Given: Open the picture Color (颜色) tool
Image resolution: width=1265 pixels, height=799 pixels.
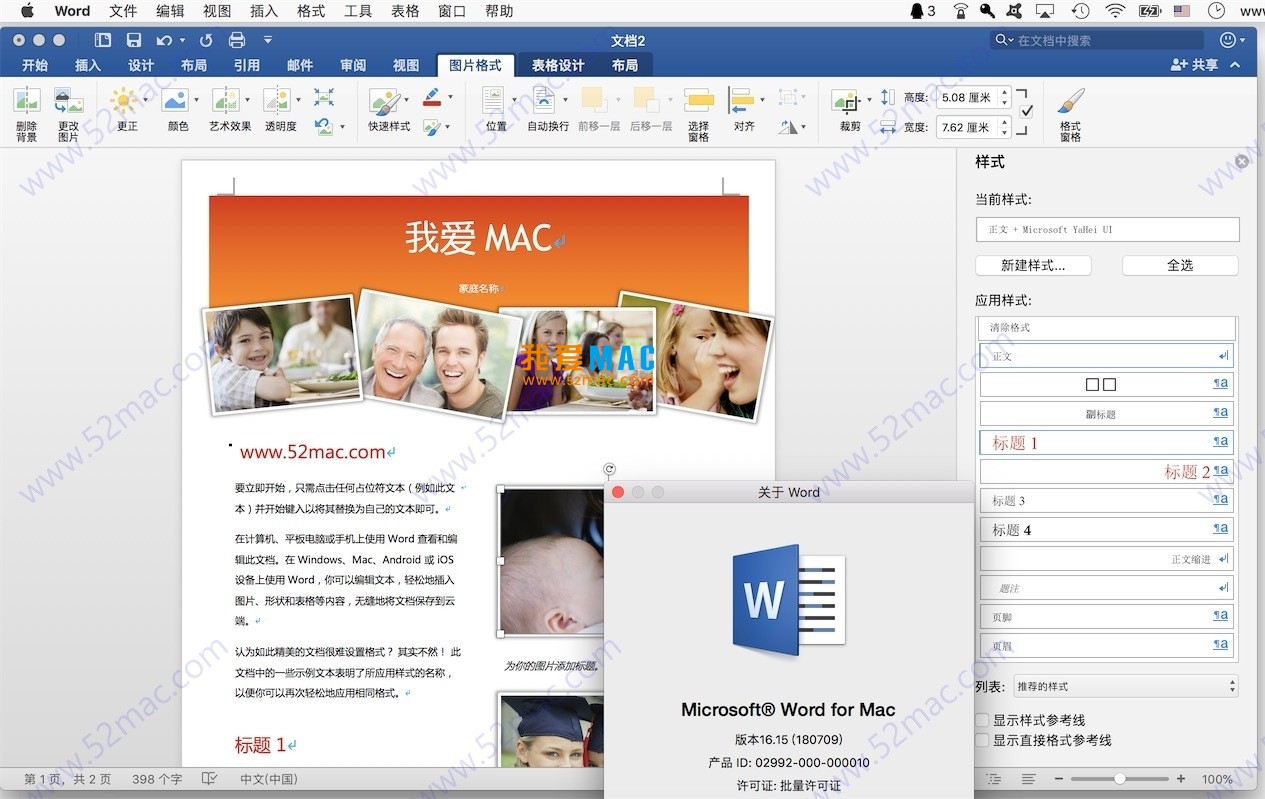Looking at the screenshot, I should [175, 101].
